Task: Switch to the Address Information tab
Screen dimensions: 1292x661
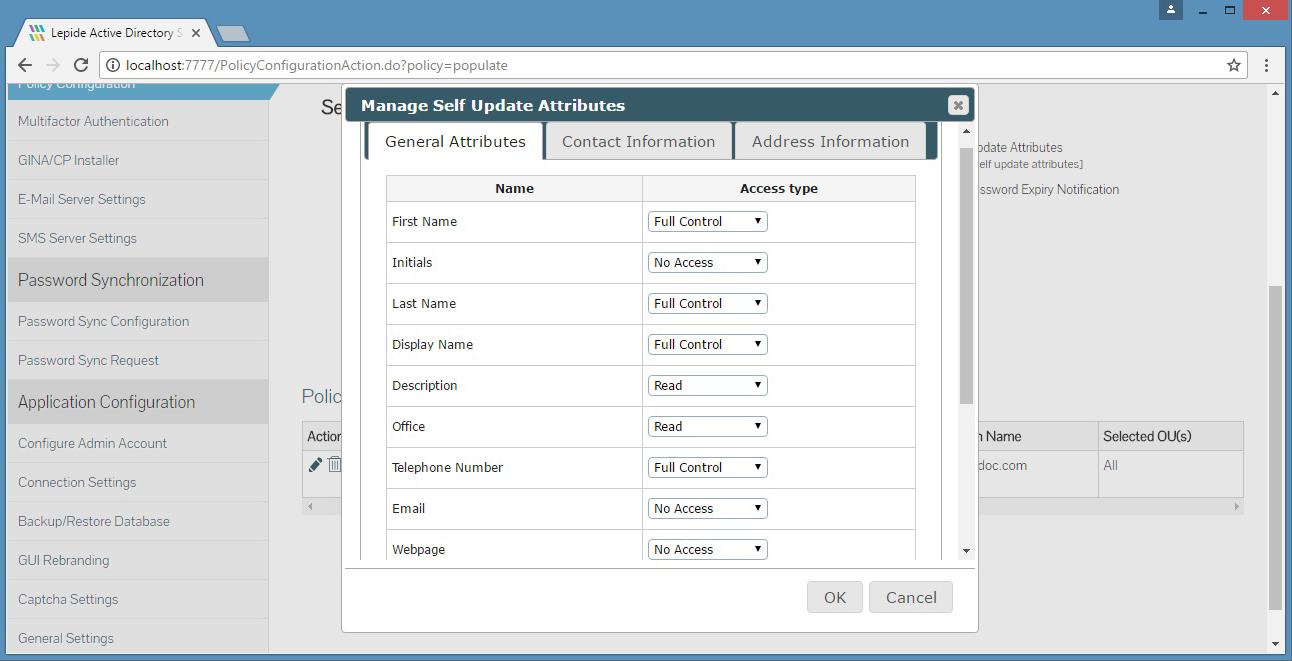Action: tap(830, 141)
